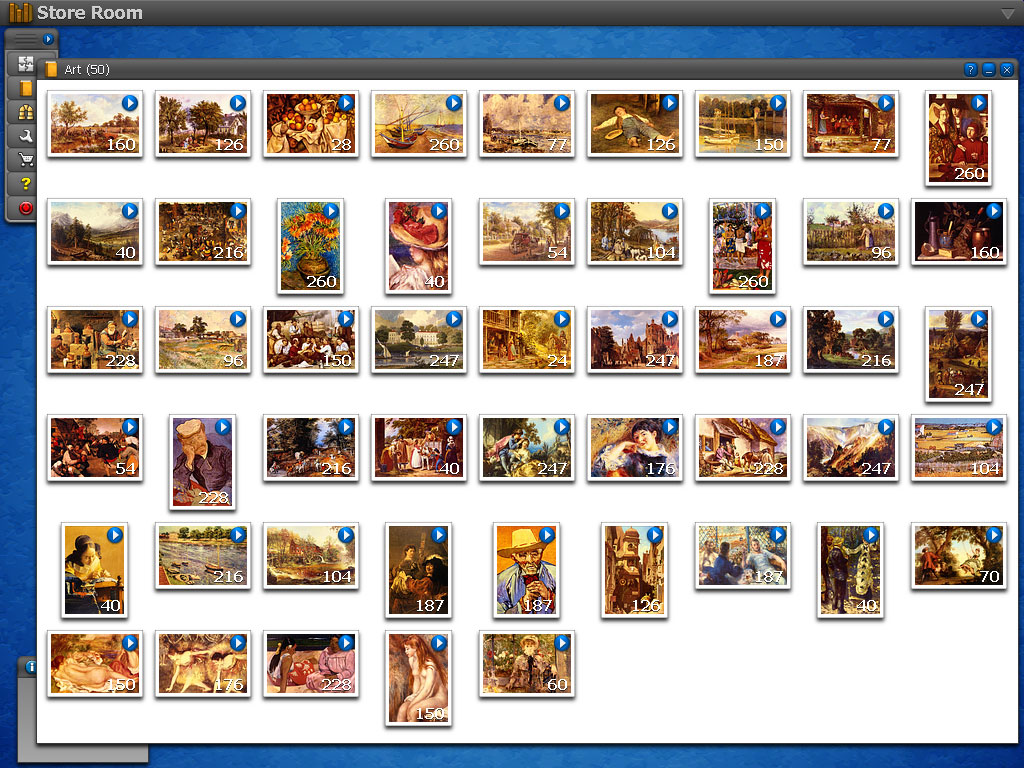The width and height of the screenshot is (1024, 768).
Task: Pick the 150-piece boating party luncheon painting
Action: (311, 340)
